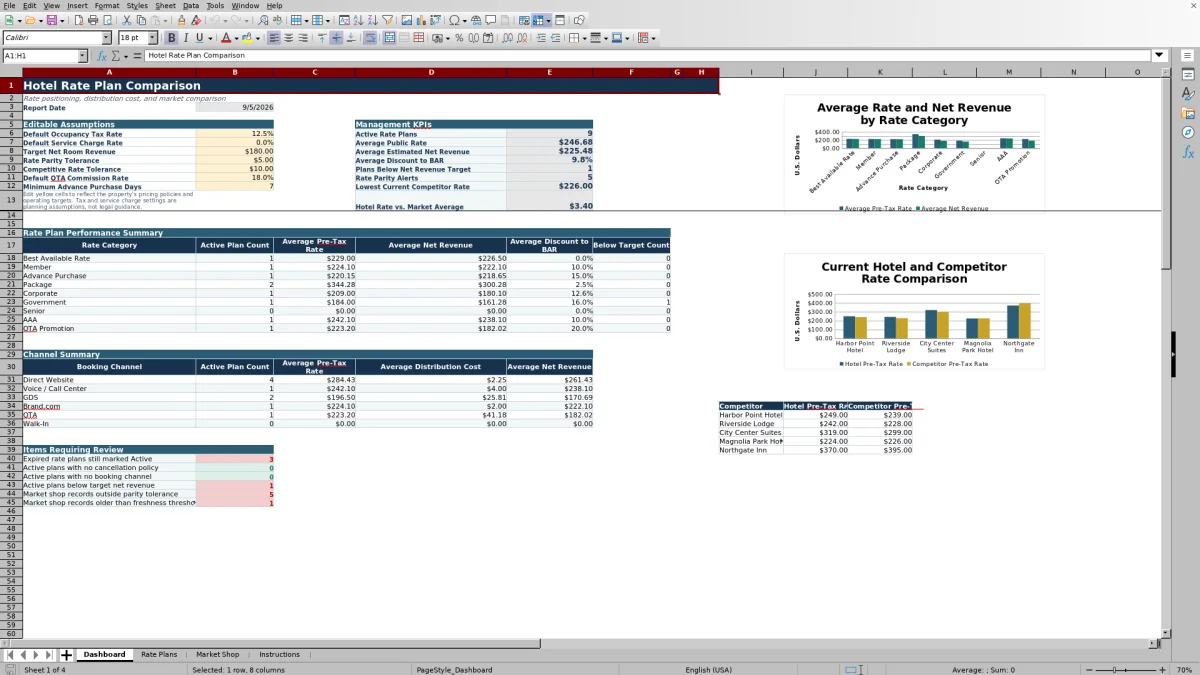Open the Font Size dropdown
1200x675 pixels.
pos(154,38)
